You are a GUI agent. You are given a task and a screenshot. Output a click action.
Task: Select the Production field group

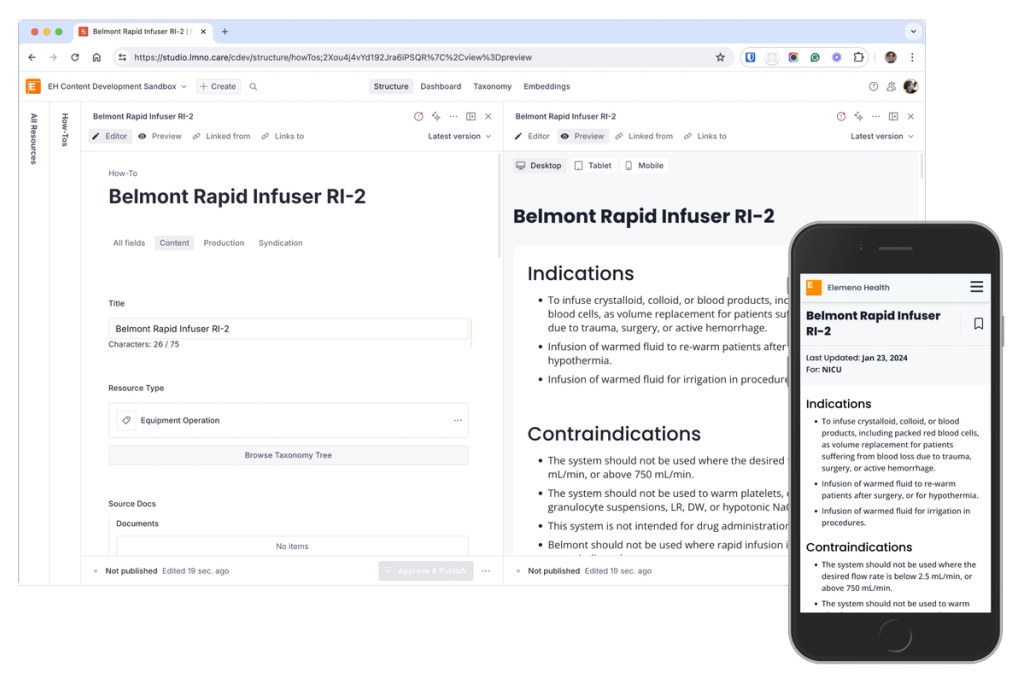(x=224, y=243)
